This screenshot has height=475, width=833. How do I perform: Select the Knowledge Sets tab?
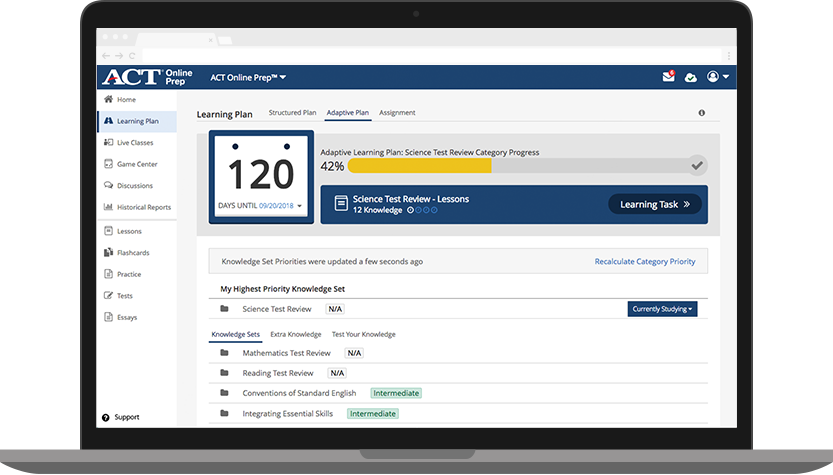click(235, 334)
